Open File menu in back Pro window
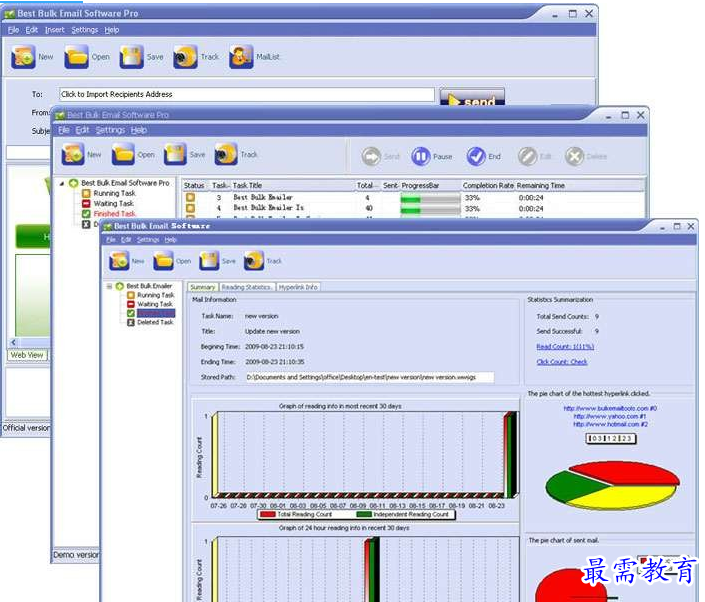Viewport: 705px width, 602px height. point(13,30)
